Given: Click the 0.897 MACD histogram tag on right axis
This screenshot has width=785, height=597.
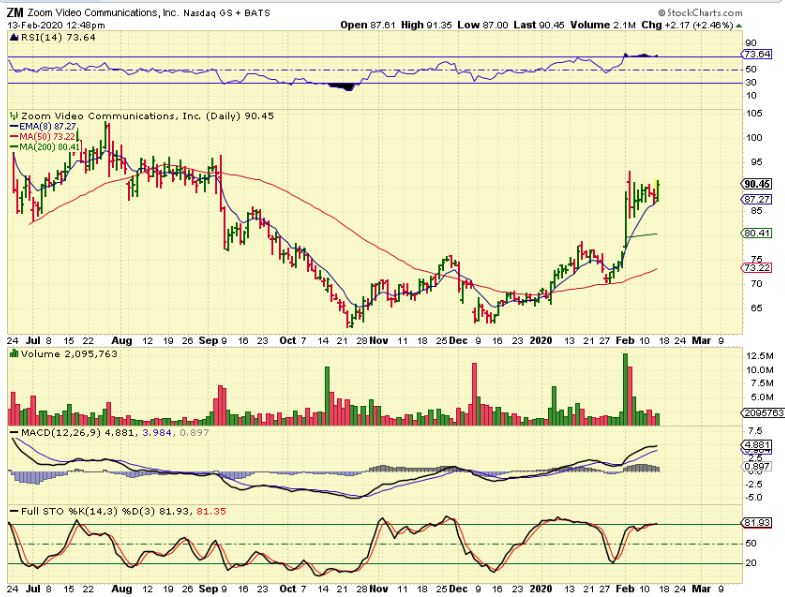Looking at the screenshot, I should tap(756, 466).
